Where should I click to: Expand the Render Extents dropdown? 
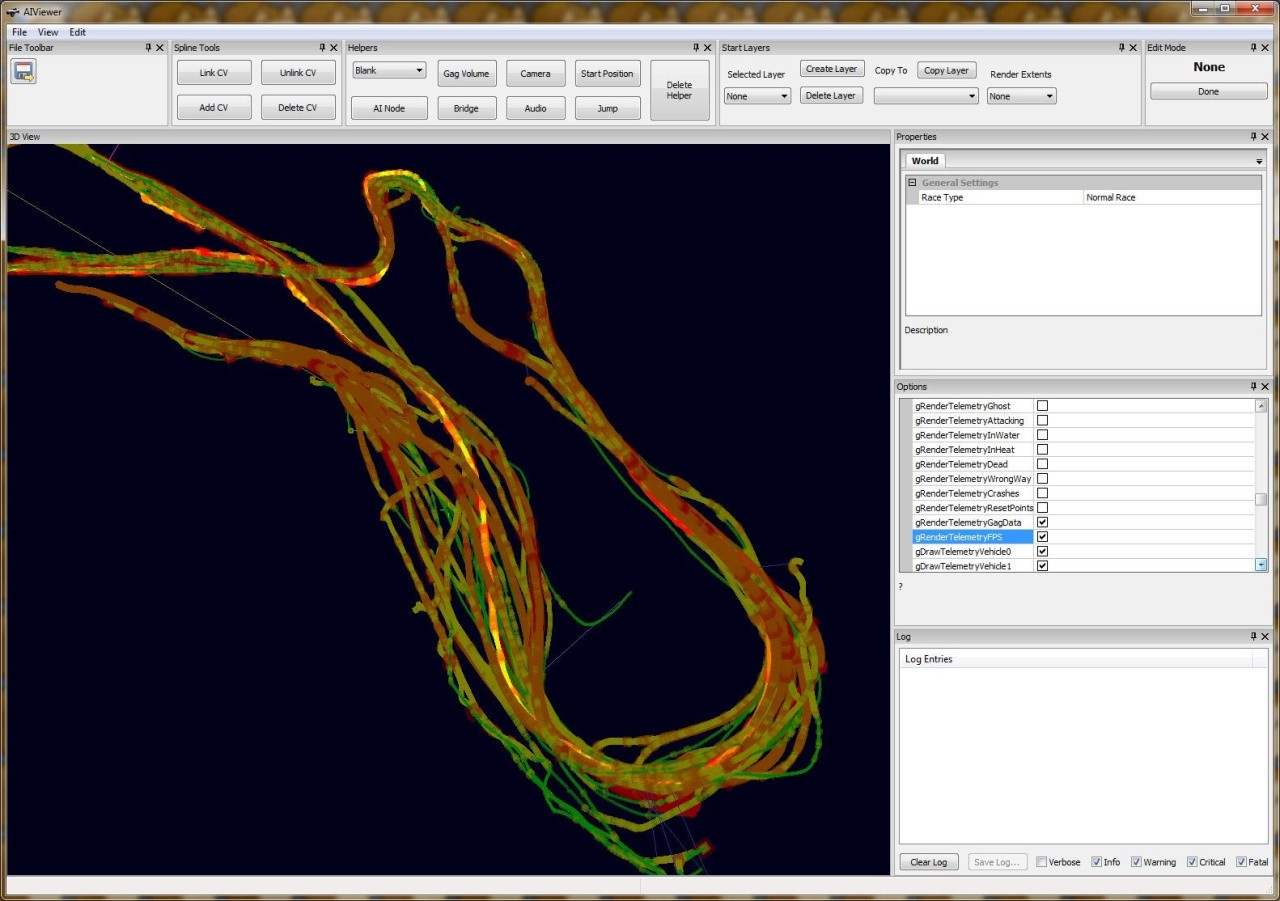point(1021,96)
